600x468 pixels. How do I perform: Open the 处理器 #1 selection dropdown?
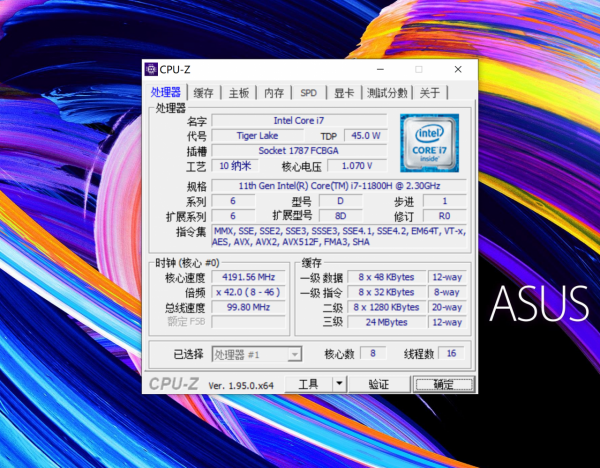coord(257,354)
